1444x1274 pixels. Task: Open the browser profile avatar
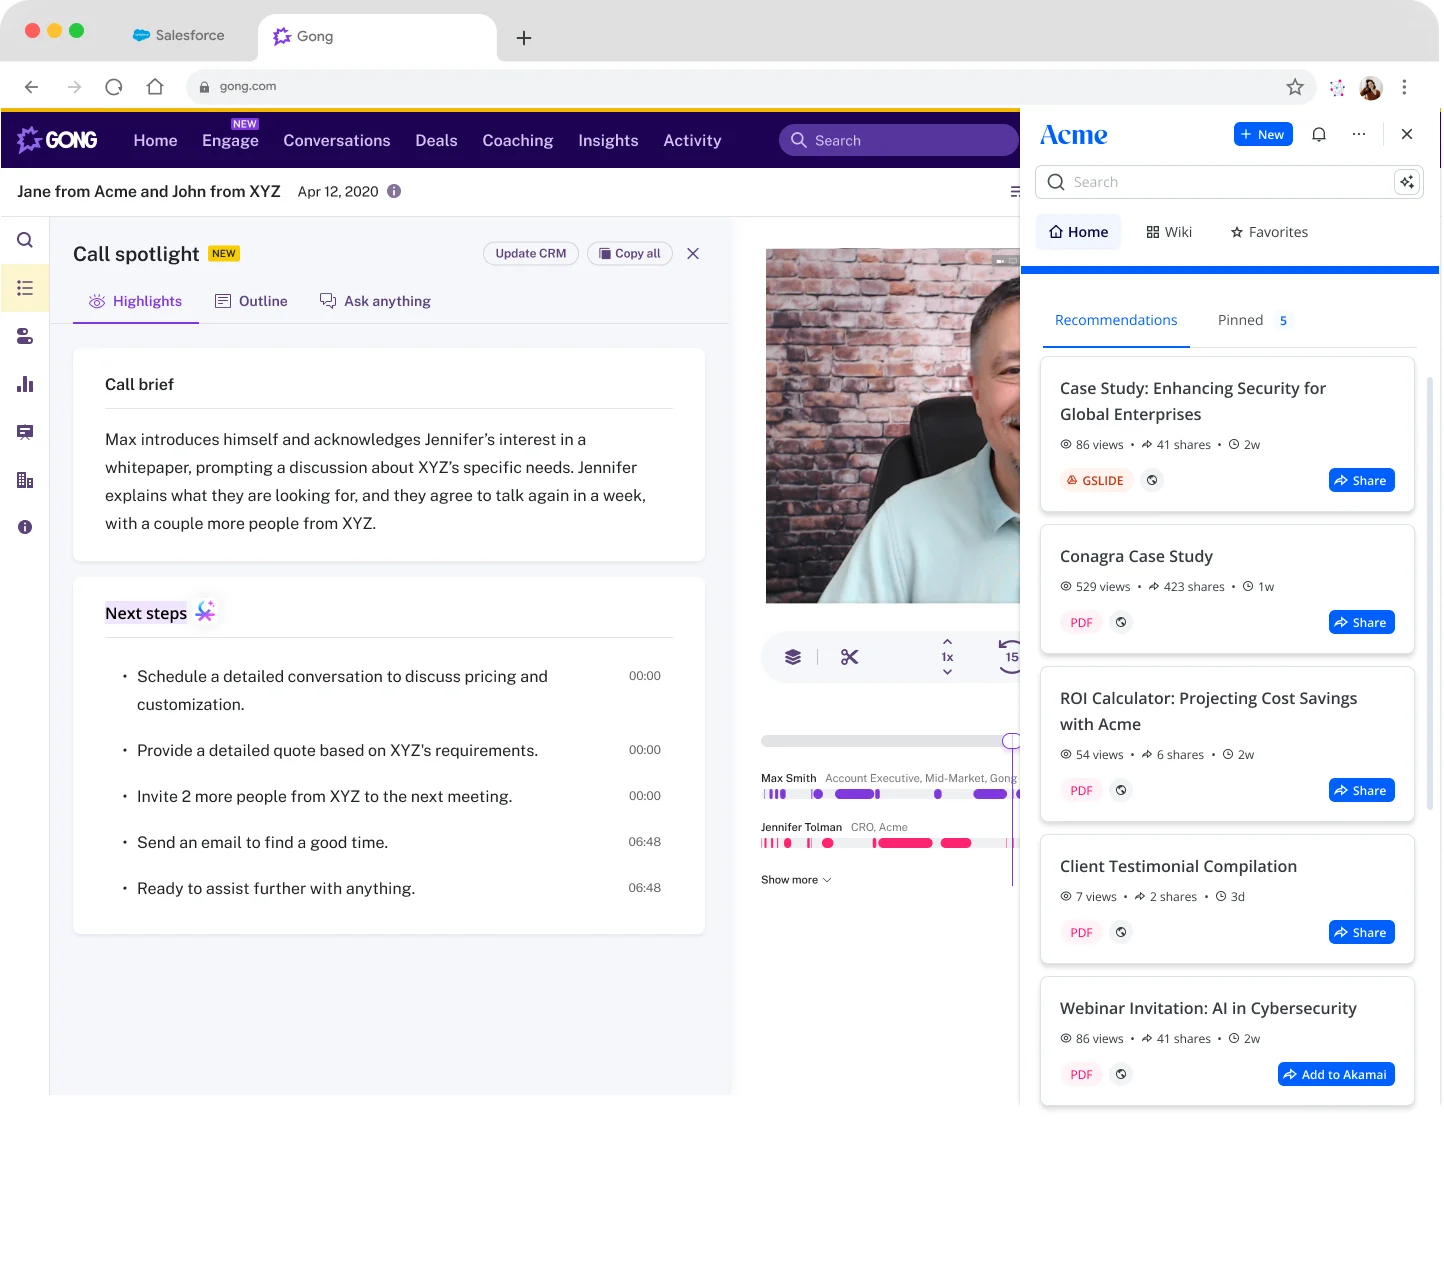tap(1371, 87)
